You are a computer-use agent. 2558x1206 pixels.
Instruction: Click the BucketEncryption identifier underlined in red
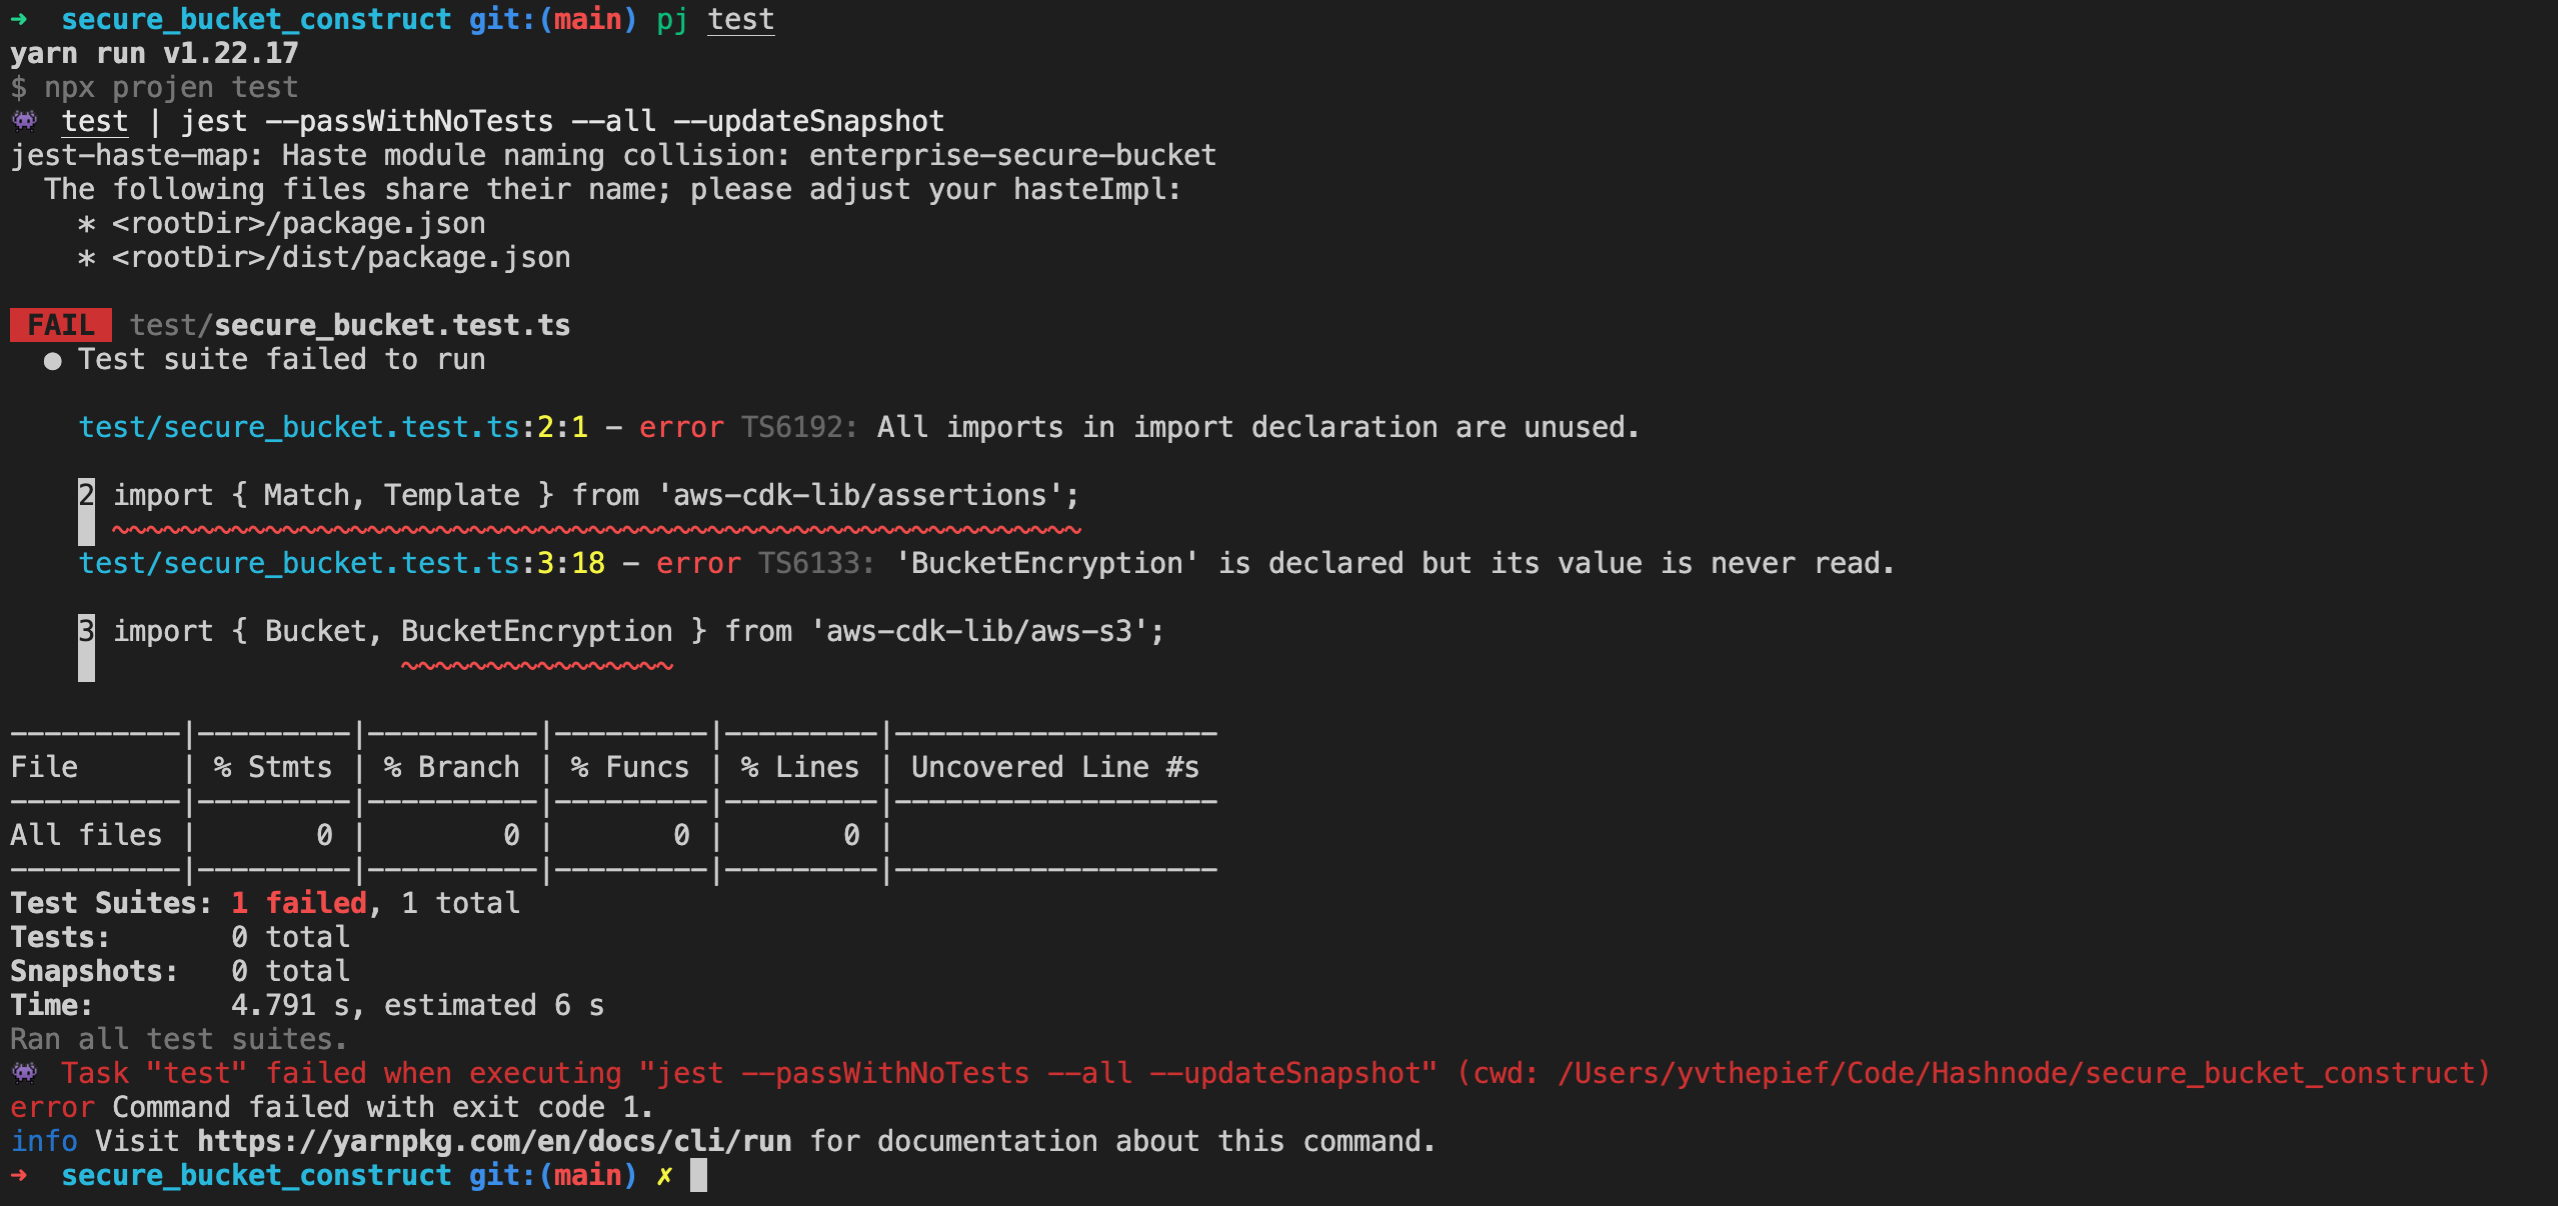click(537, 631)
